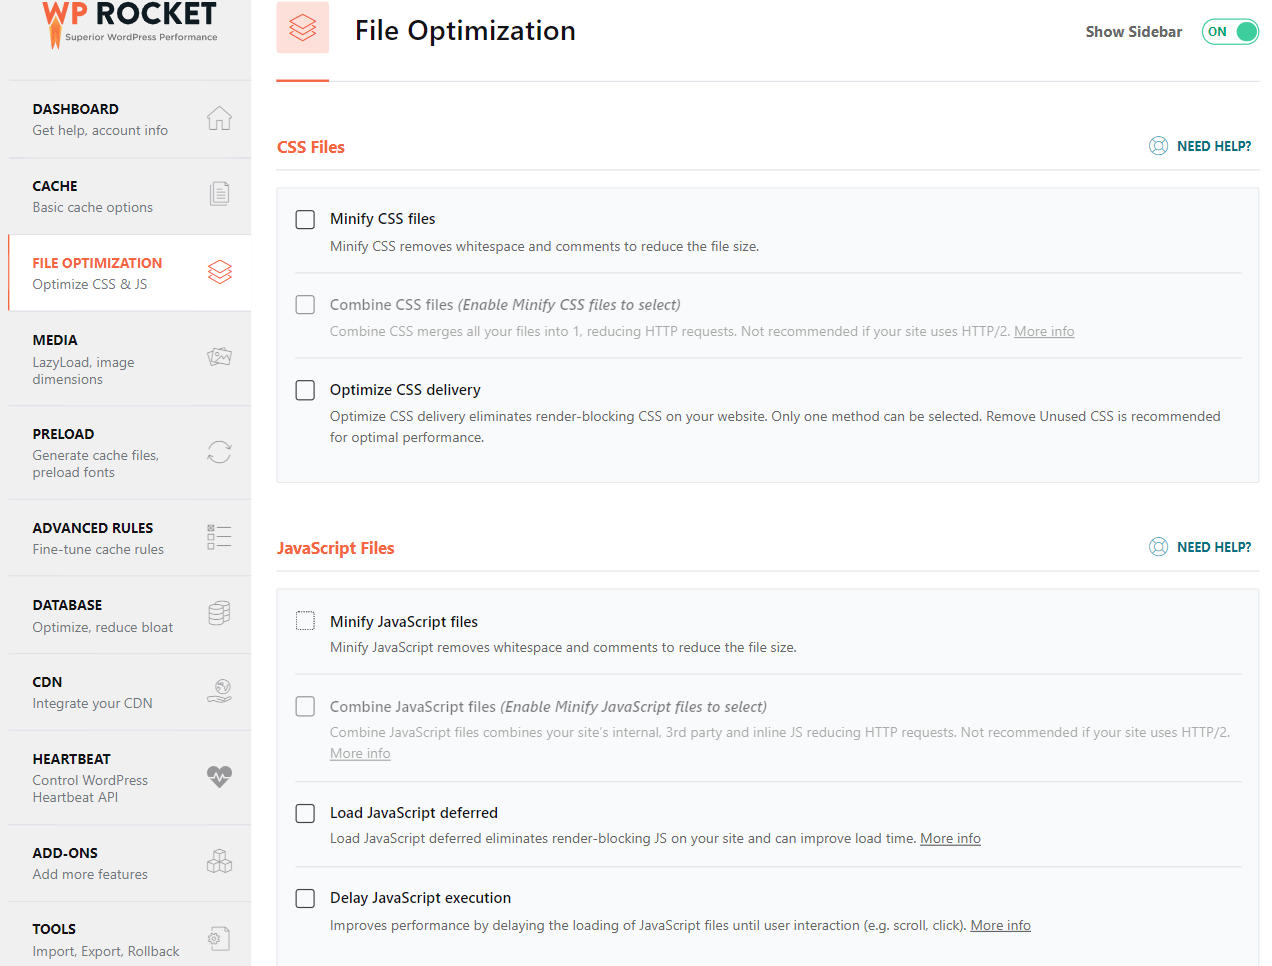
Task: Check Delay JavaScript execution
Action: [x=305, y=898]
